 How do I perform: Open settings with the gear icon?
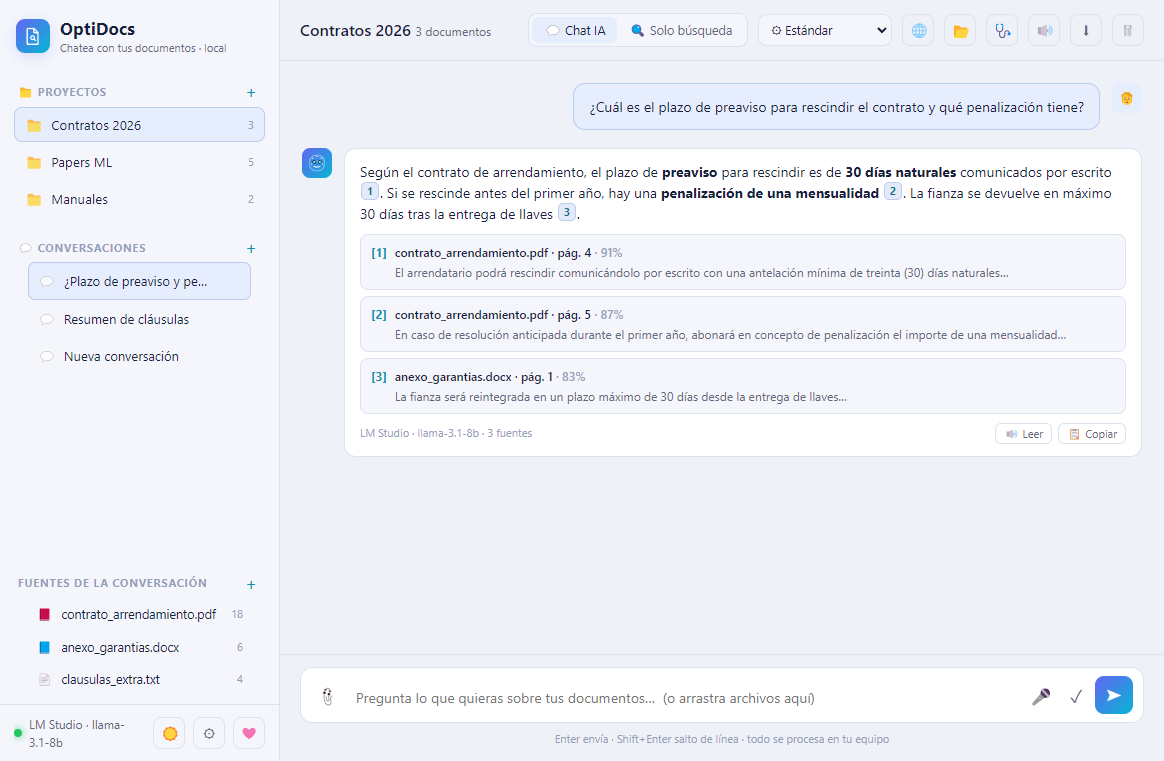[209, 734]
